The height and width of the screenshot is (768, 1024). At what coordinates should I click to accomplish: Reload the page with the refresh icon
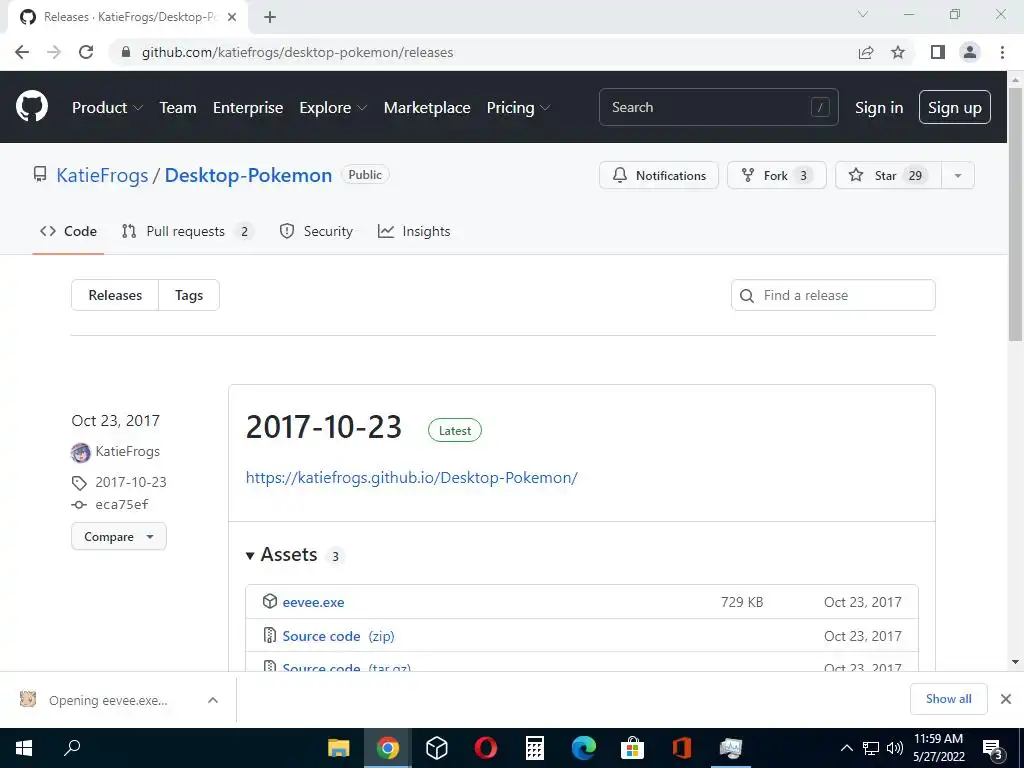[86, 52]
